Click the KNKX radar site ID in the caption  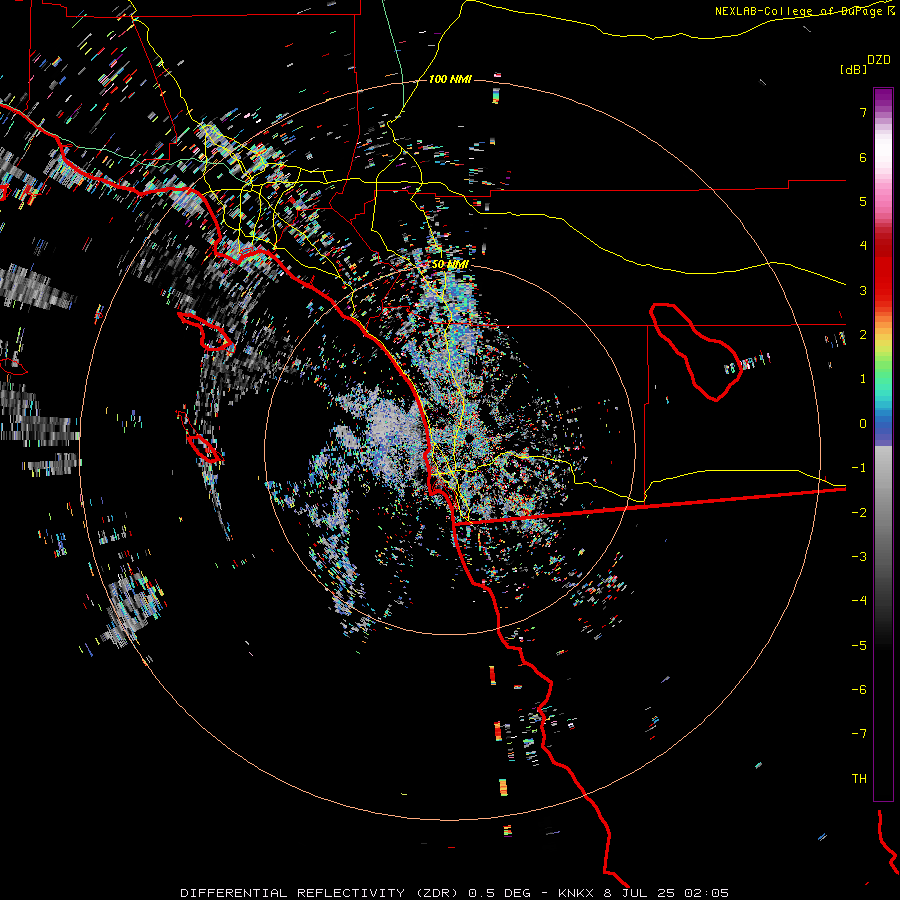click(576, 893)
